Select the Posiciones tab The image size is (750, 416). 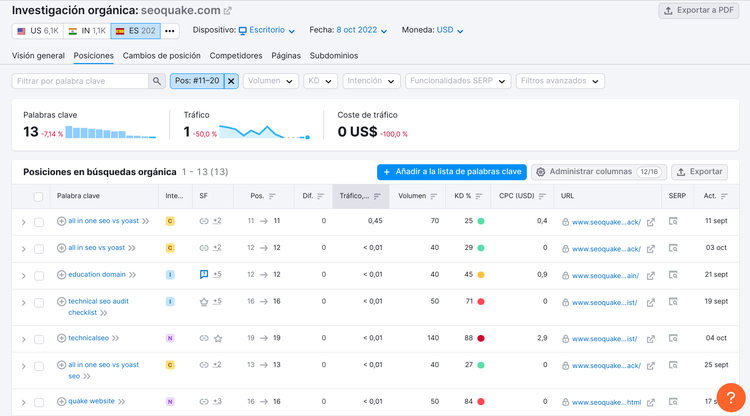[93, 56]
